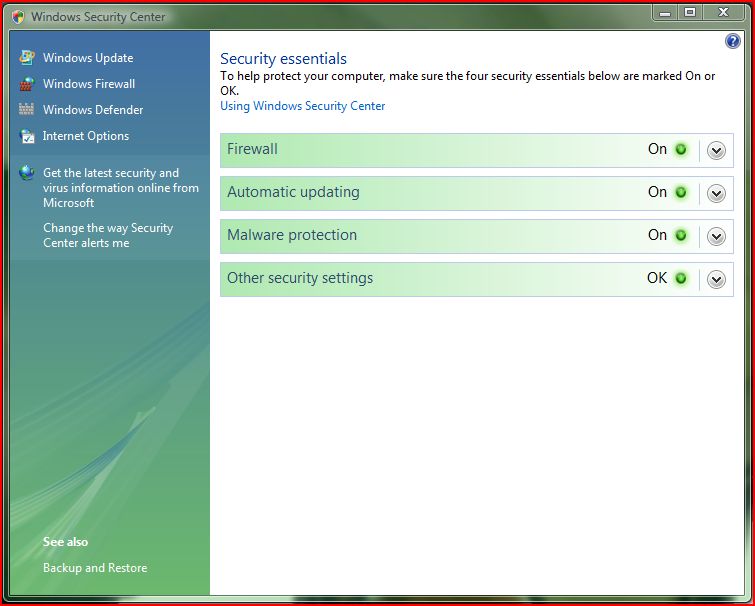
Task: Click the Other security settings header text
Action: (x=300, y=278)
